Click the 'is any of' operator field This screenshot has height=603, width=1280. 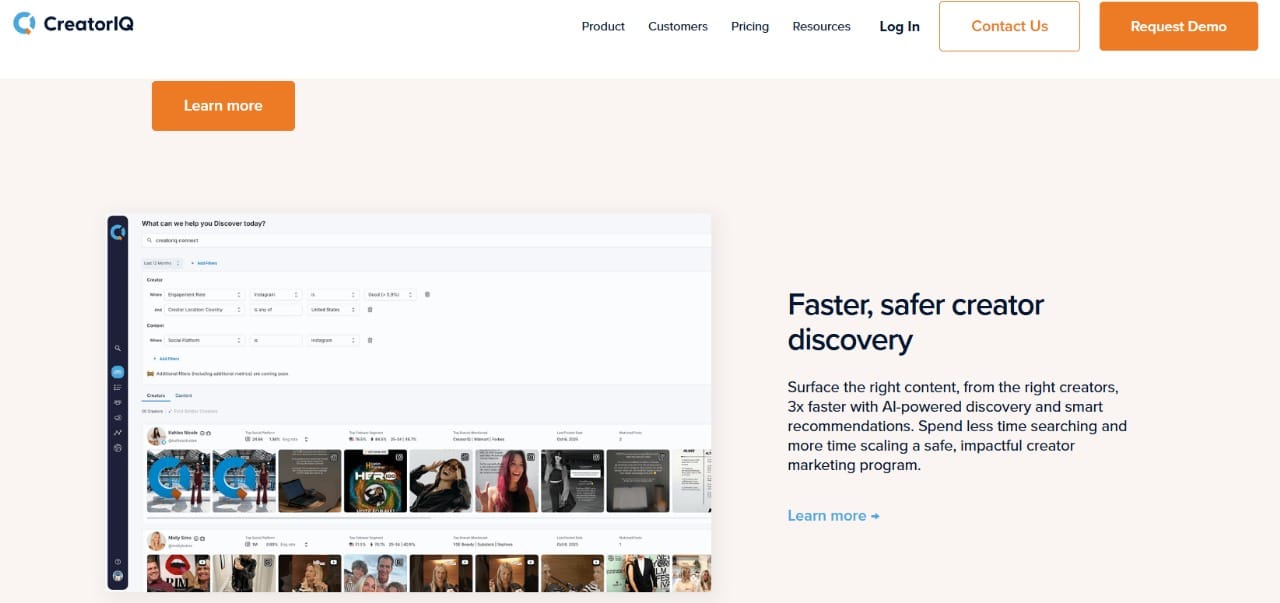tap(275, 310)
